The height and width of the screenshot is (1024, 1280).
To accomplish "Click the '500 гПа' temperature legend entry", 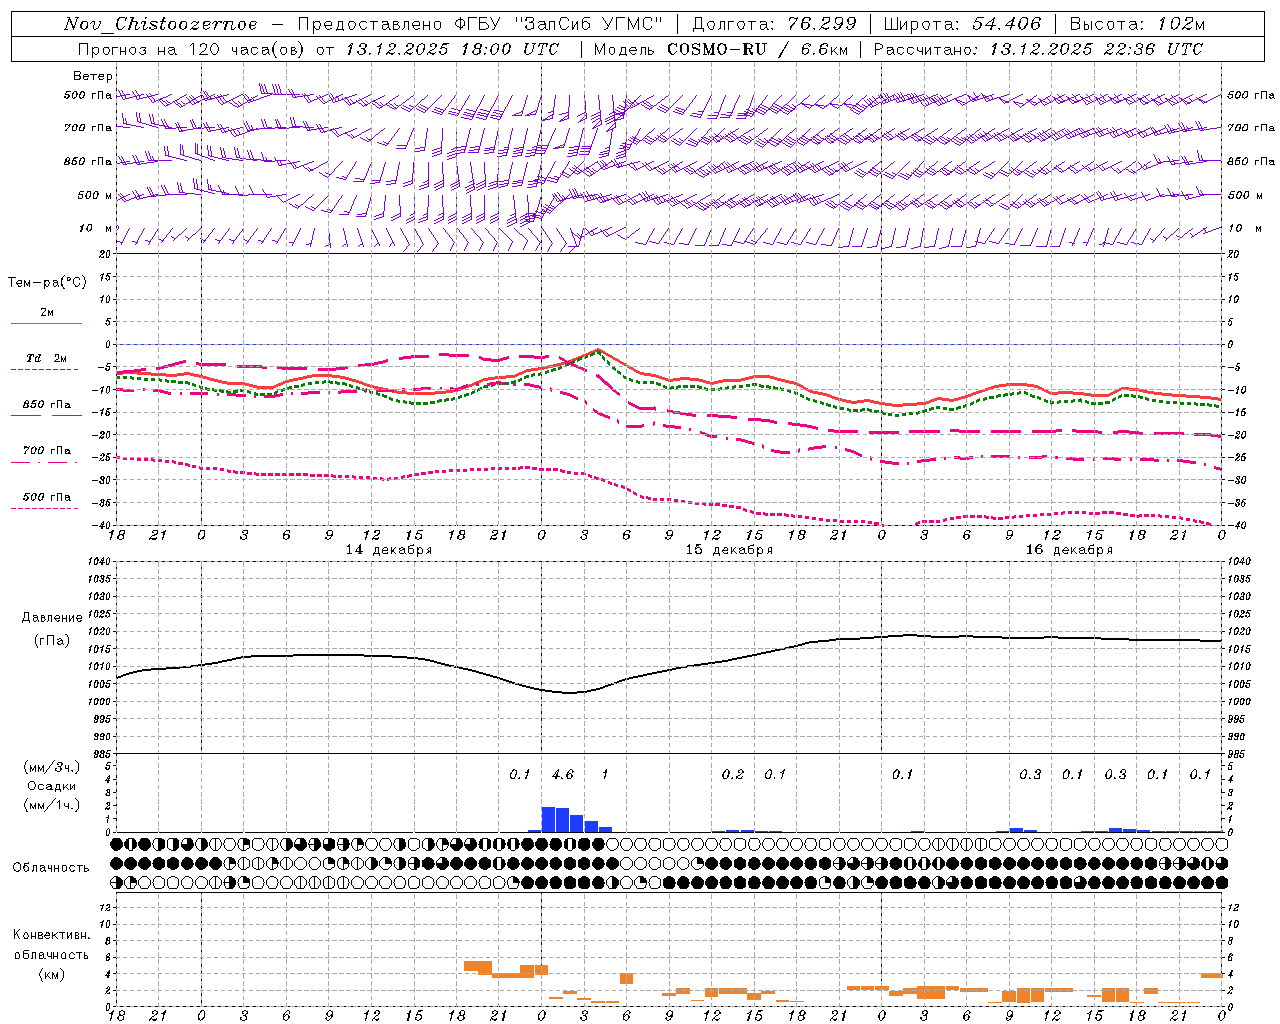I will coord(46,497).
